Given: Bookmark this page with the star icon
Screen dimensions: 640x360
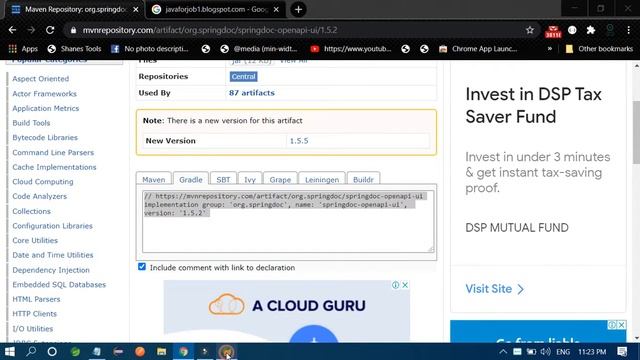Looking at the screenshot, I should [530, 30].
